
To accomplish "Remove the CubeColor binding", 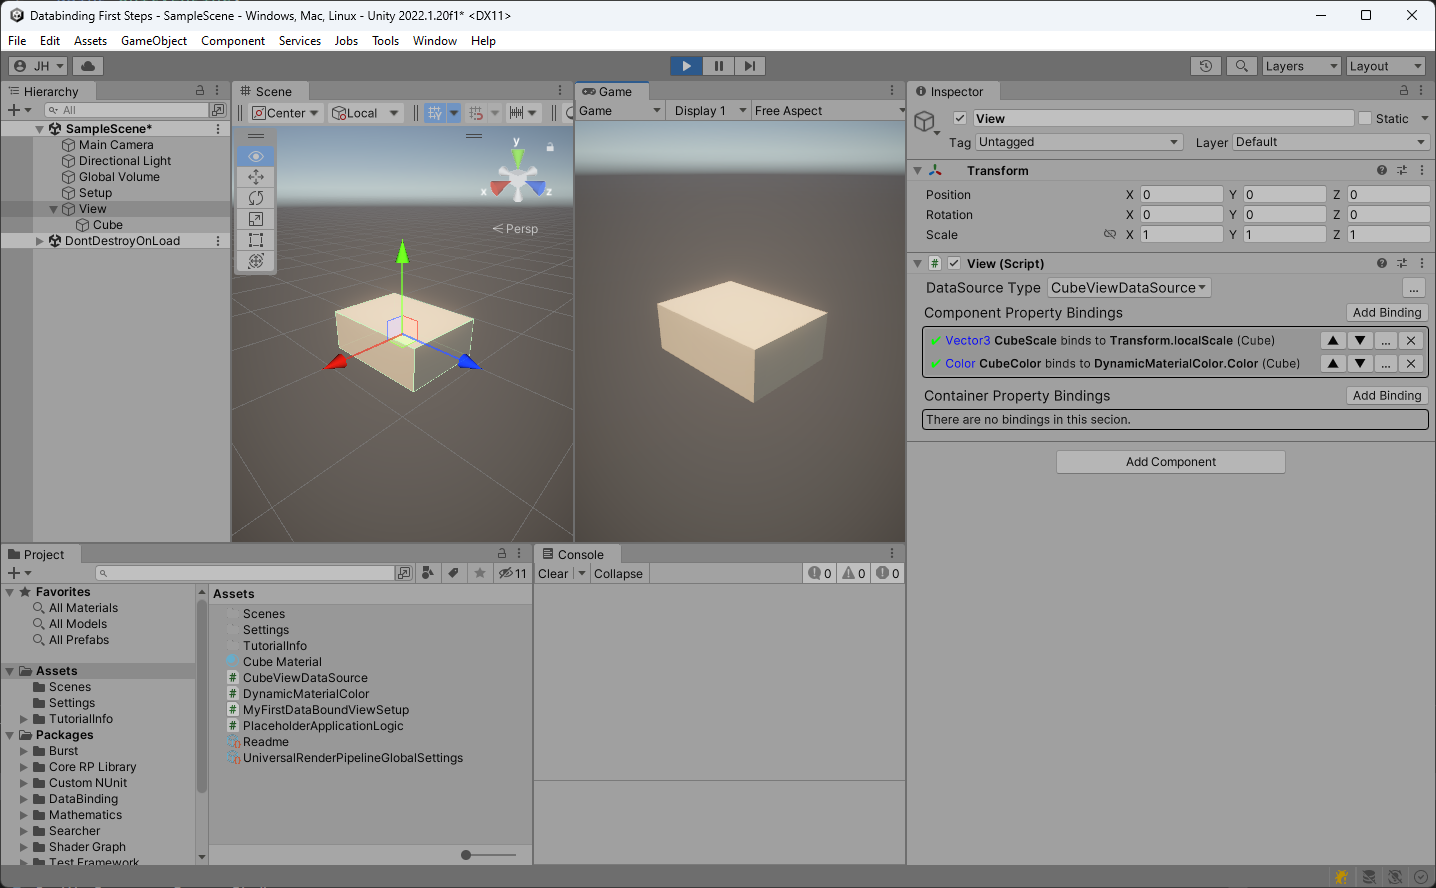I will 1411,363.
